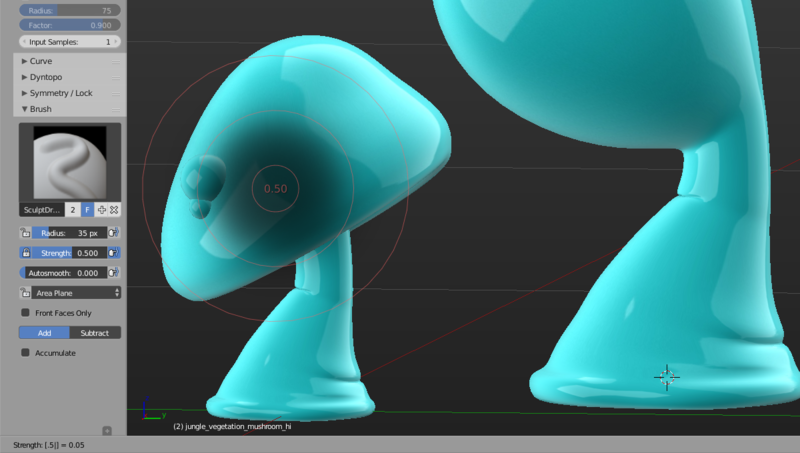Open the Area Plane dropdown
The width and height of the screenshot is (800, 453).
(x=76, y=293)
